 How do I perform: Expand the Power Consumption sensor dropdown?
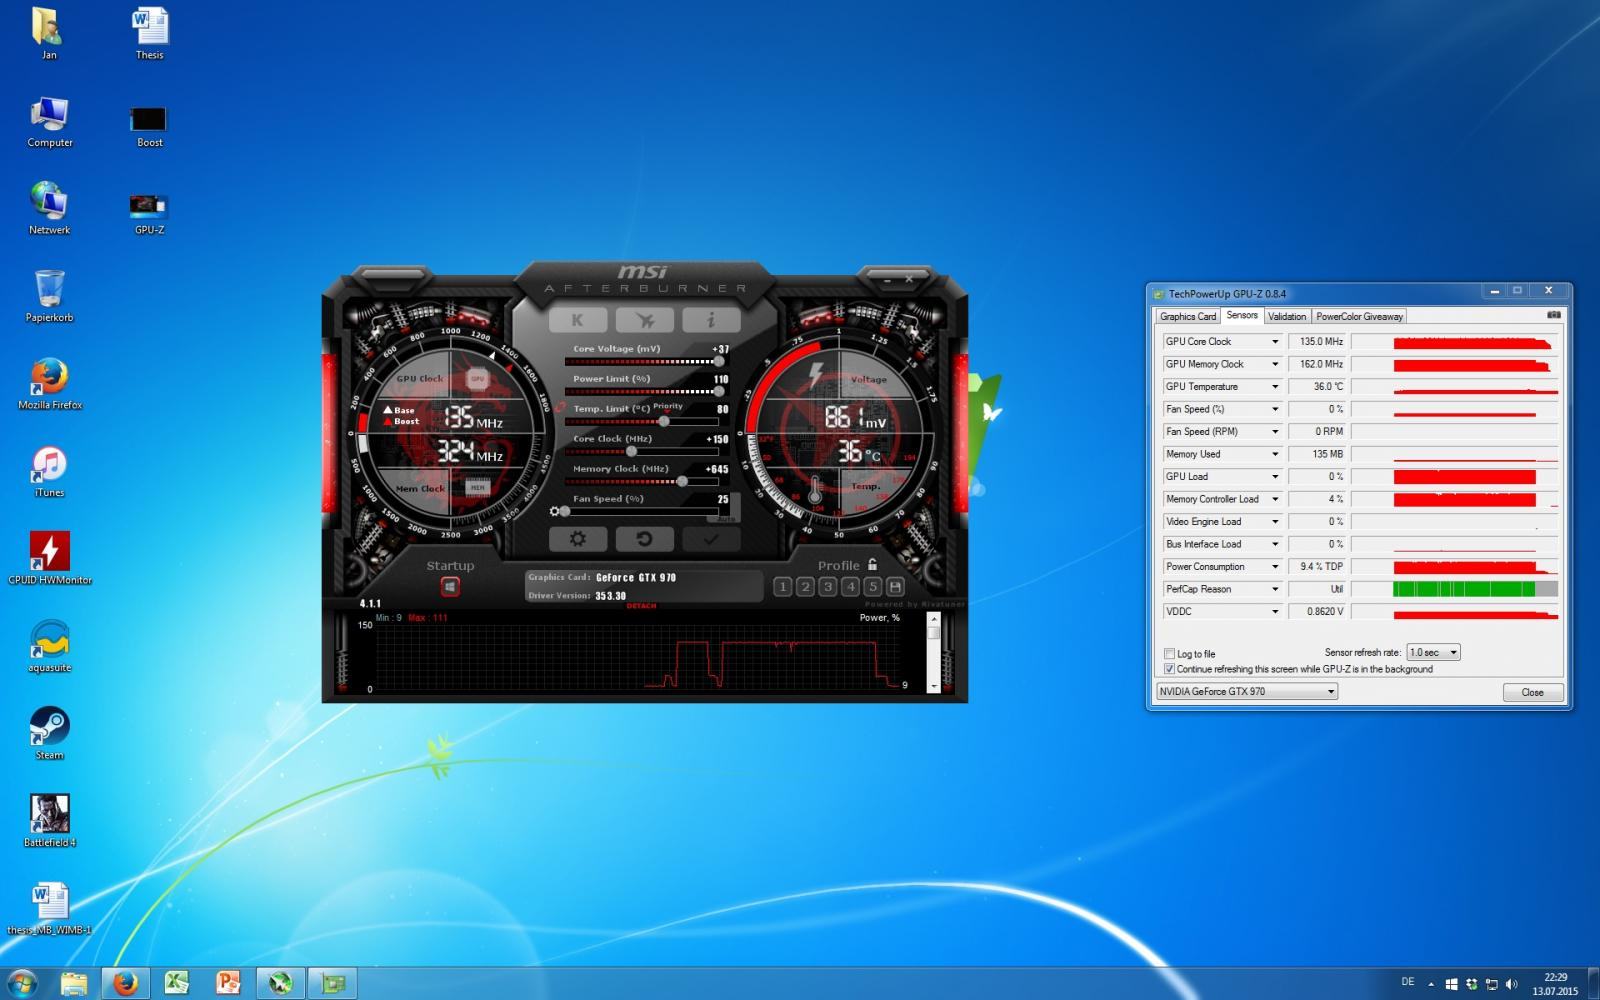point(1275,567)
